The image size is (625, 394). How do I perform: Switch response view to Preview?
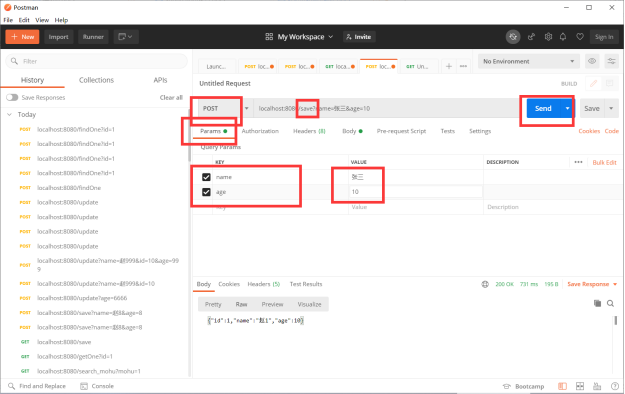[272, 304]
